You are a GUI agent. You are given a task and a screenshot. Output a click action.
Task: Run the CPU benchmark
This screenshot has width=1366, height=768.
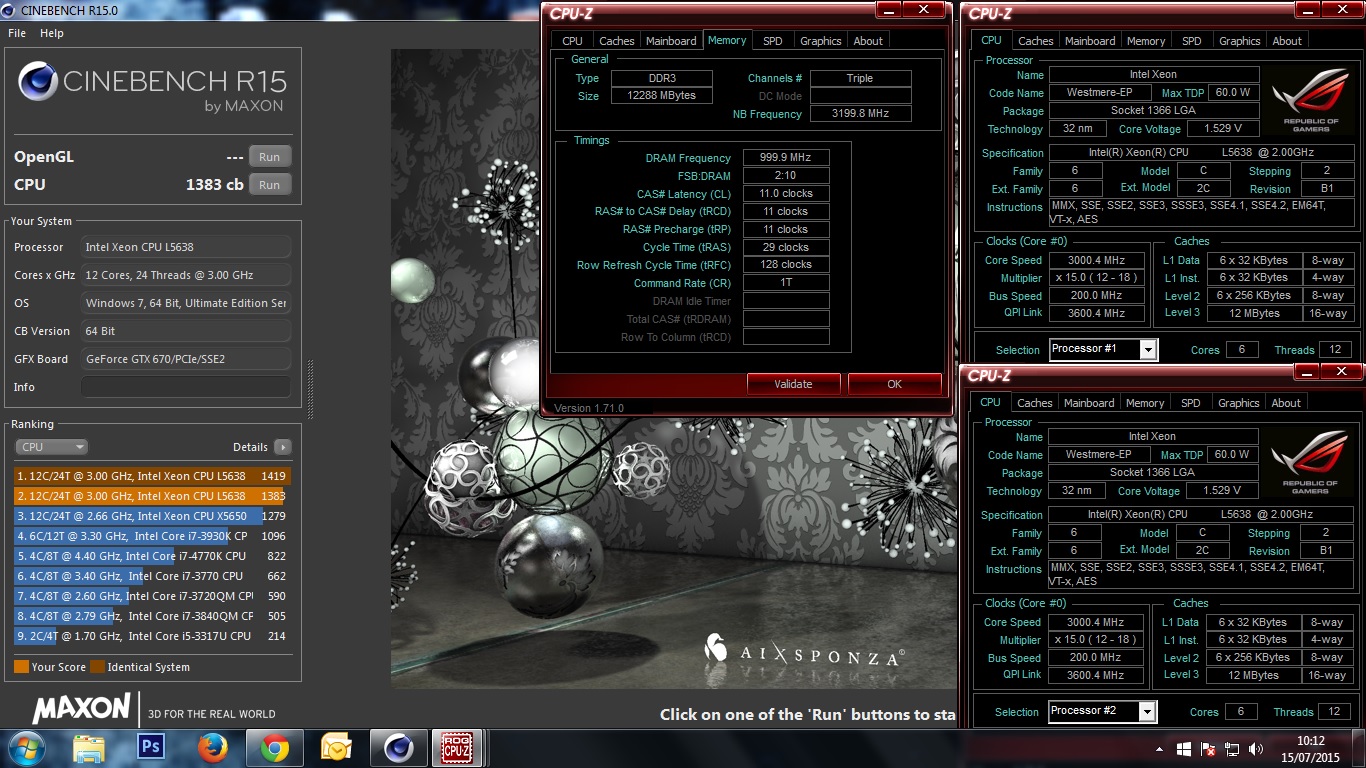270,185
